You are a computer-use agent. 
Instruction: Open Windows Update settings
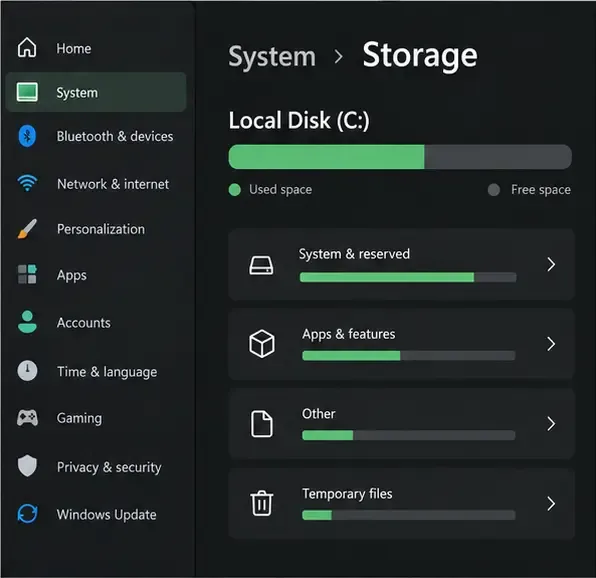tap(96, 514)
